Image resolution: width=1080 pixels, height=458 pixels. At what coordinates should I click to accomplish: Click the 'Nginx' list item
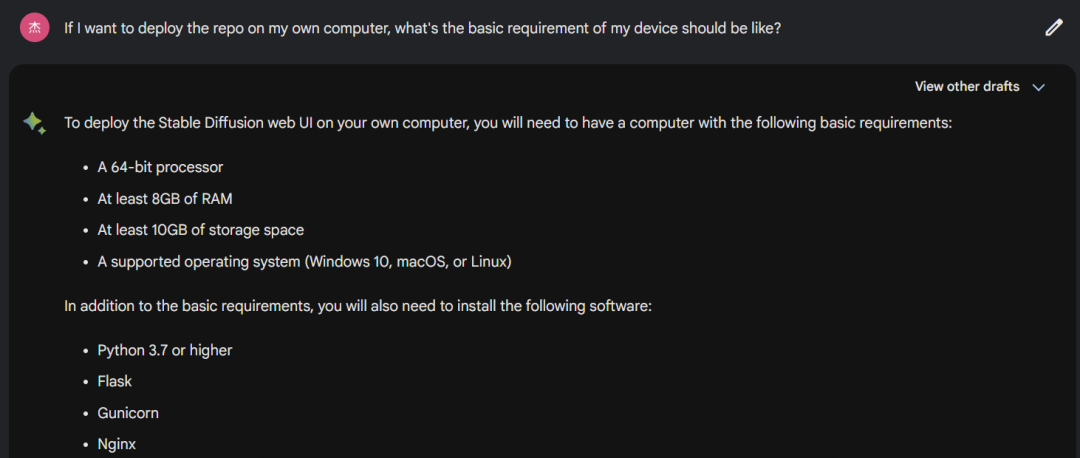pyautogui.click(x=116, y=444)
